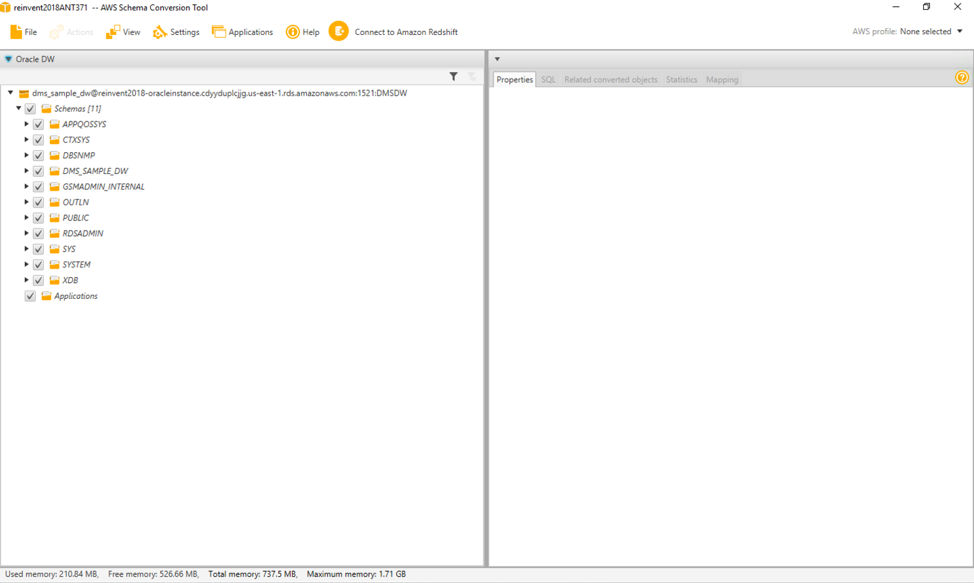Collapse the Schemas [11] node
Screen dimensions: 974x583
[19, 108]
